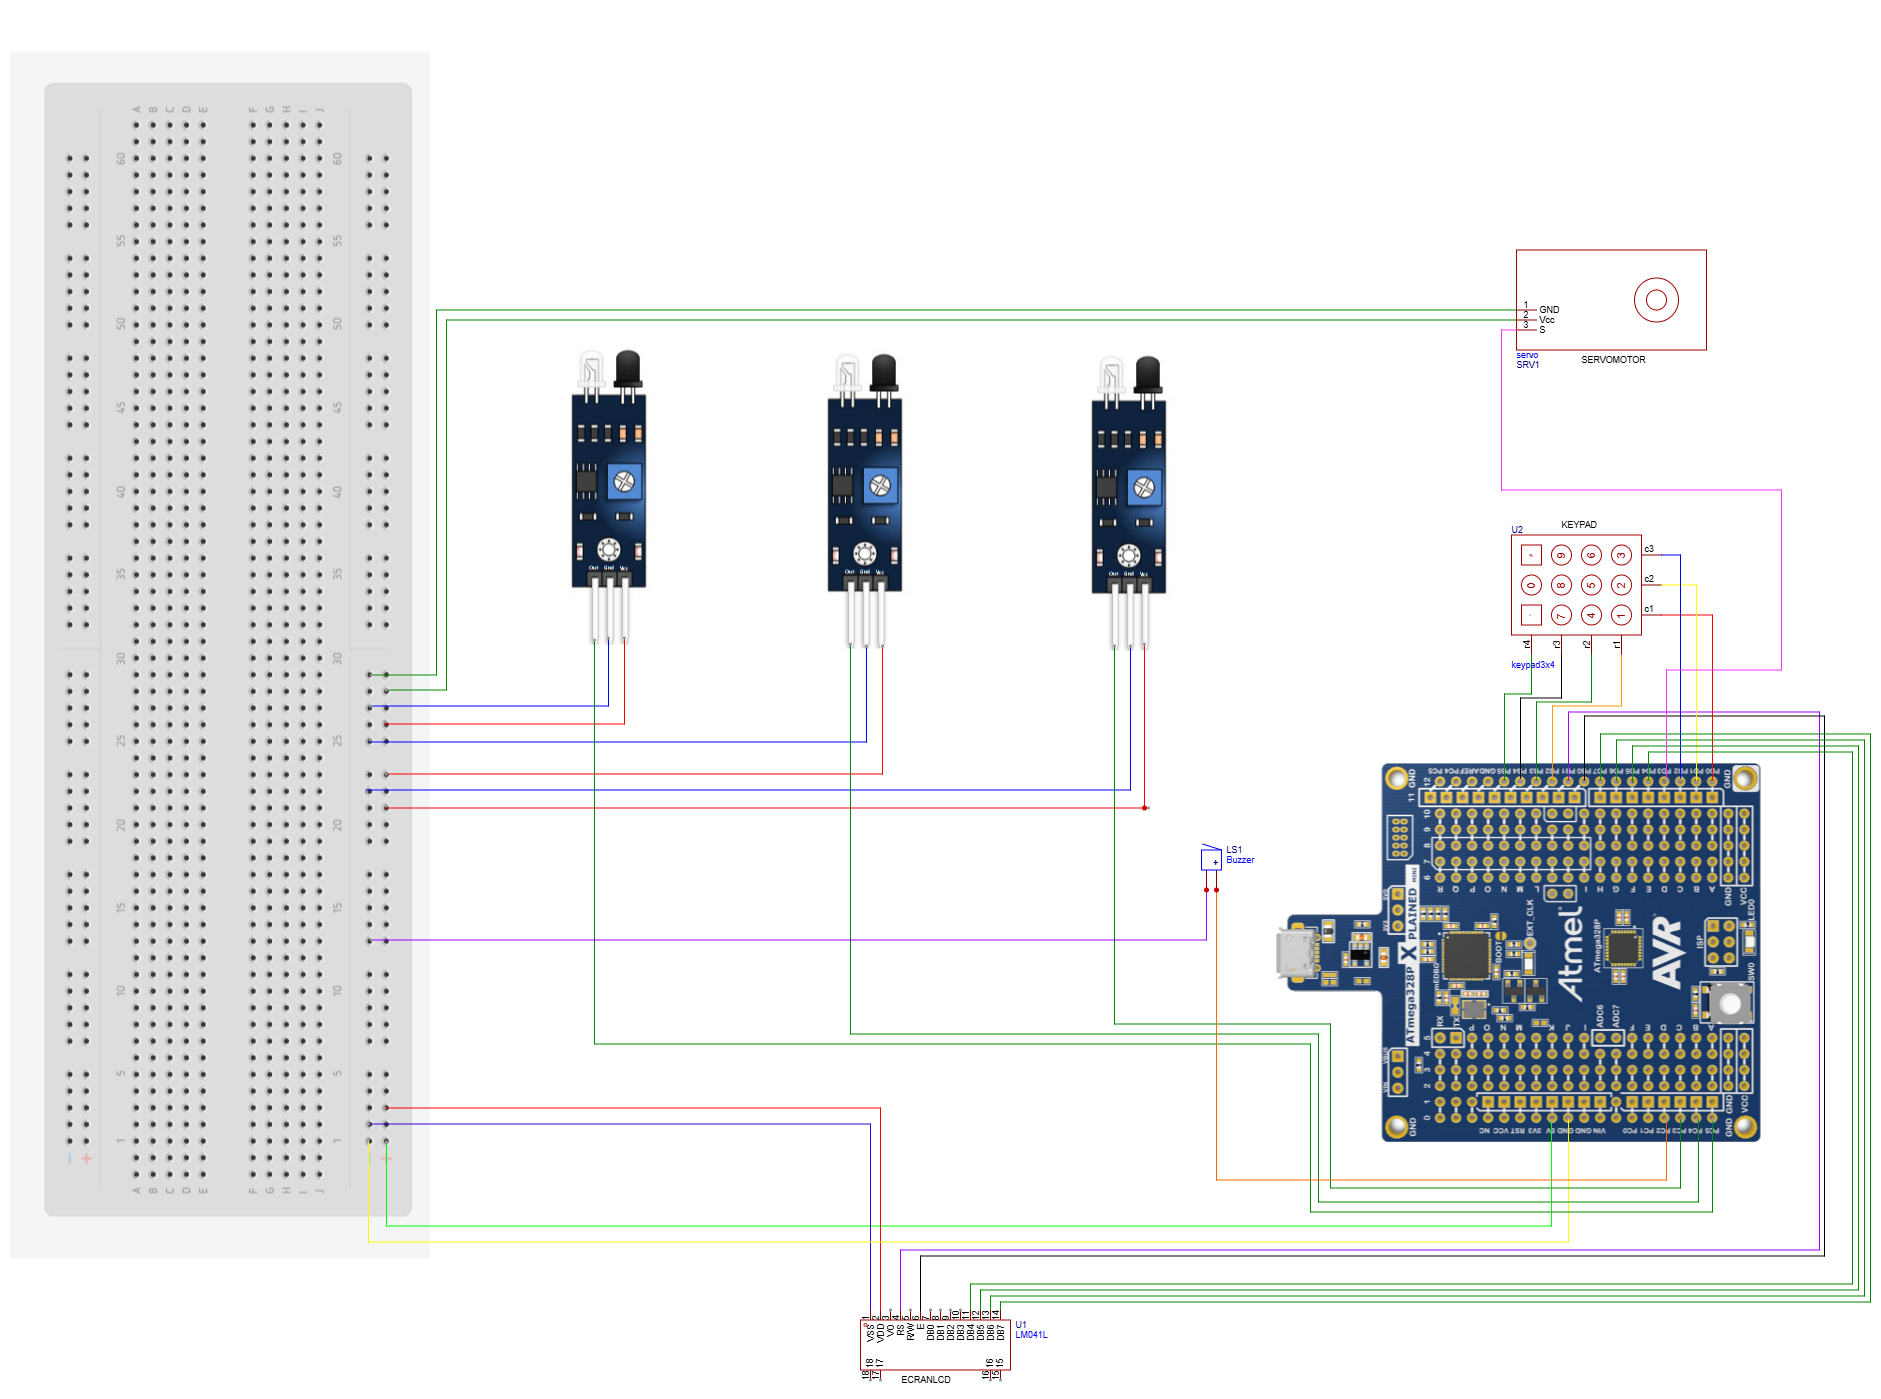Select the leftmost IR sensor module
The width and height of the screenshot is (1881, 1399).
click(x=609, y=495)
